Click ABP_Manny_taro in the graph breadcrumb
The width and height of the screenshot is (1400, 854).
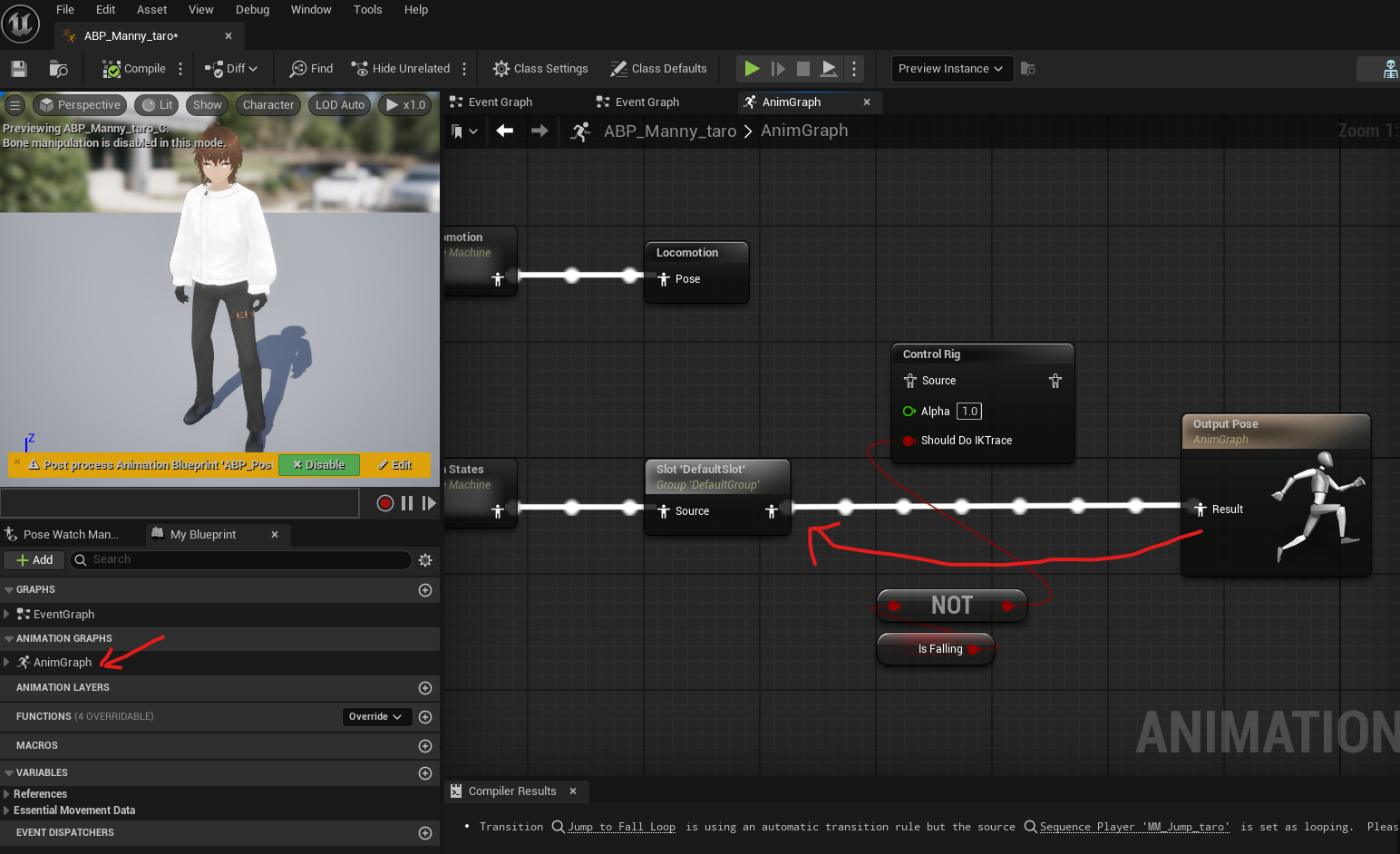pos(670,131)
